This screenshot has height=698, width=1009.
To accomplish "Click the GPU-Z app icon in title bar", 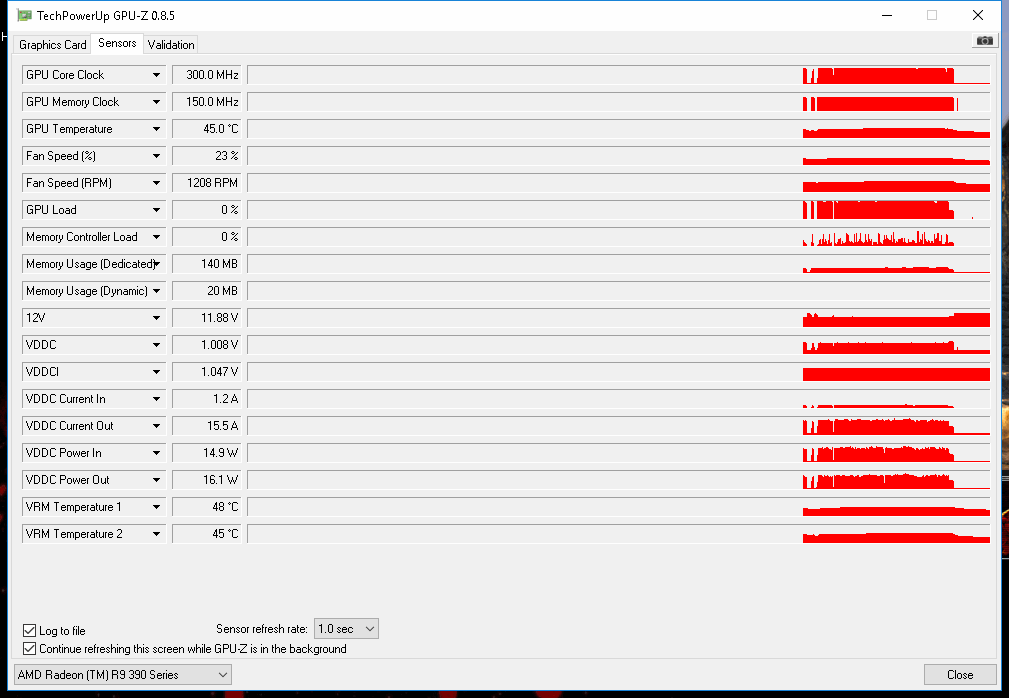I will [24, 15].
